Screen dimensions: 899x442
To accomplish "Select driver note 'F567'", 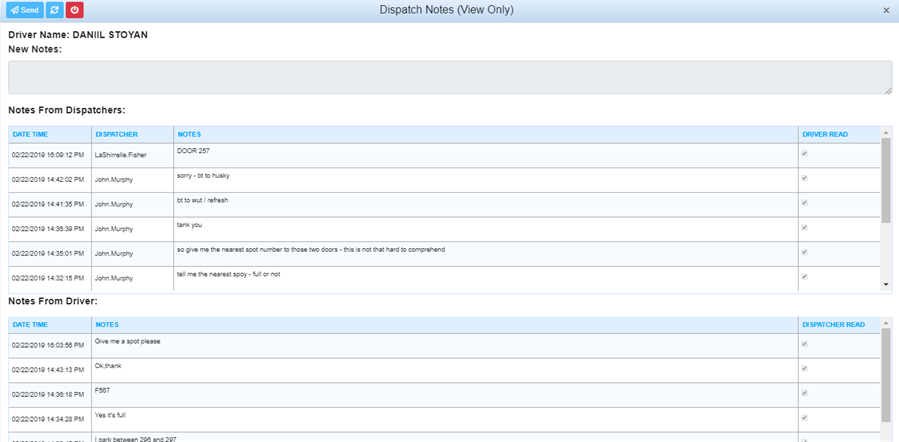I will [103, 390].
